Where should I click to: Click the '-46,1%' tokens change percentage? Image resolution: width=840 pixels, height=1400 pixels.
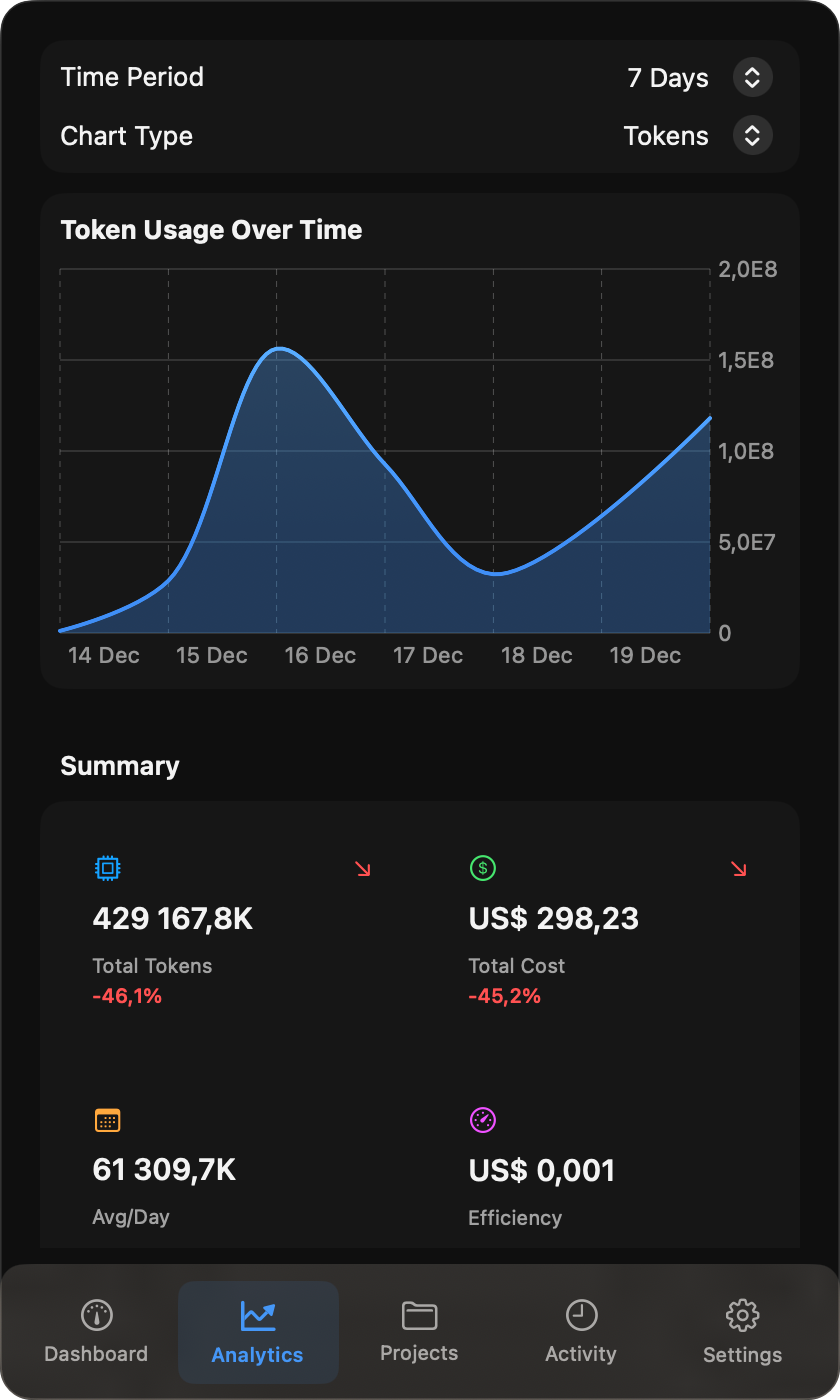[x=127, y=996]
